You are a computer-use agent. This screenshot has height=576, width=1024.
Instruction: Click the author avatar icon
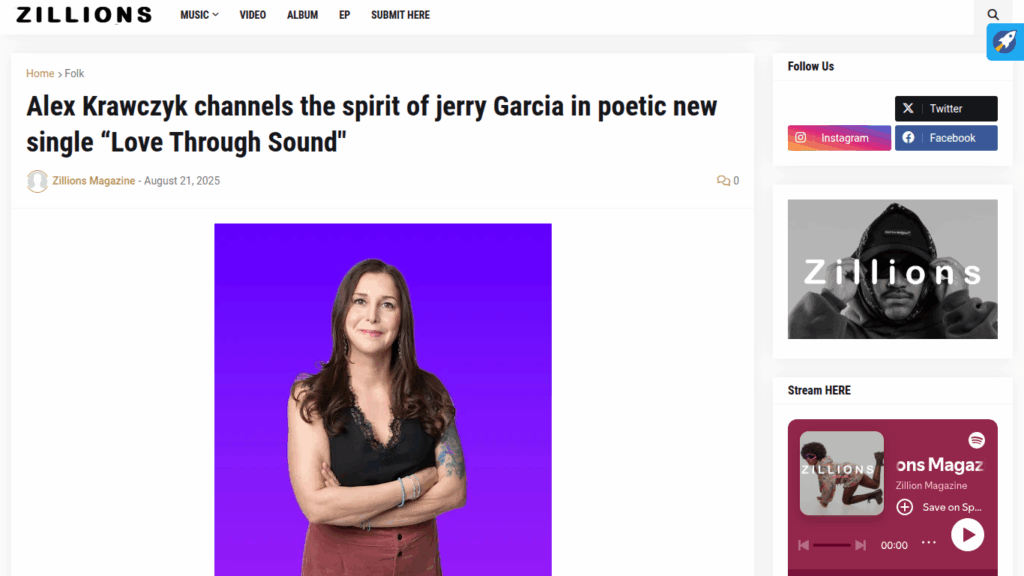point(37,181)
